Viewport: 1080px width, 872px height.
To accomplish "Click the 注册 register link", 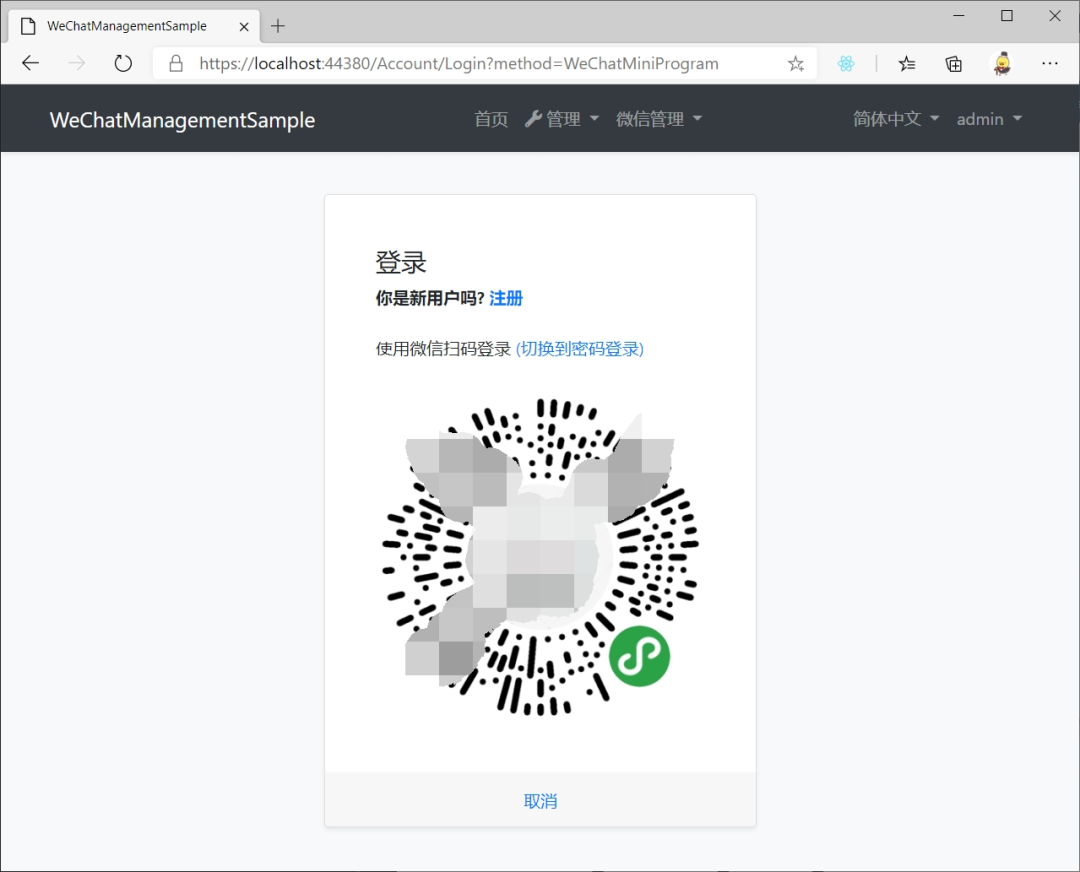I will pos(506,298).
